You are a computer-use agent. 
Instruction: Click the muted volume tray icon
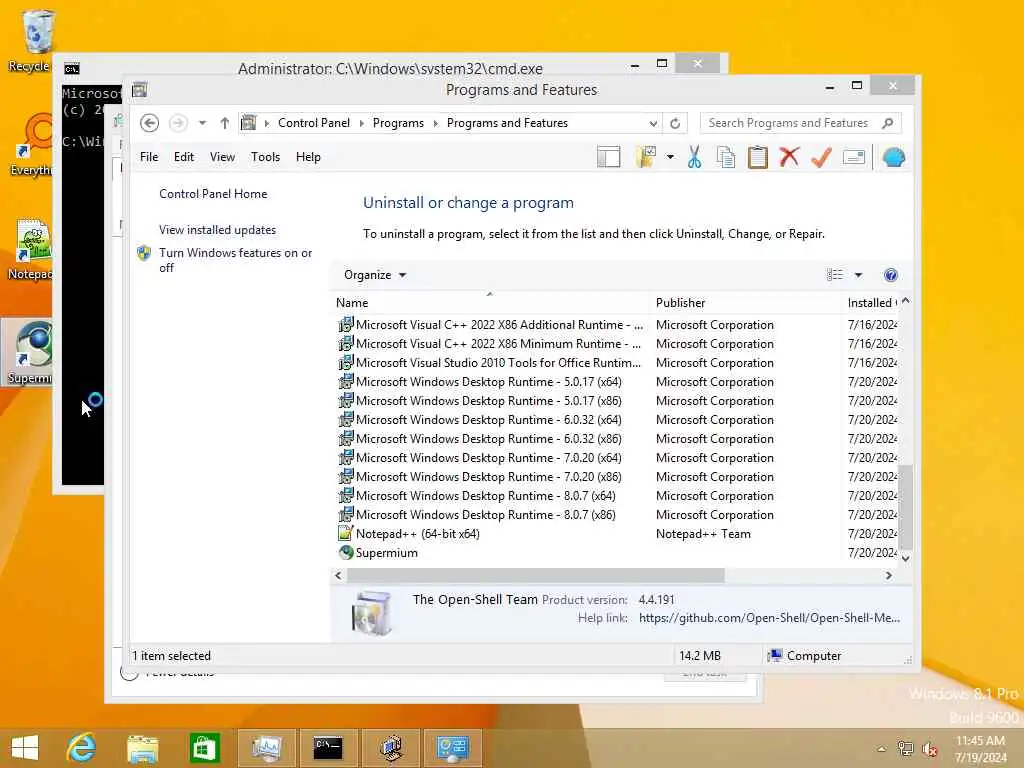[929, 748]
